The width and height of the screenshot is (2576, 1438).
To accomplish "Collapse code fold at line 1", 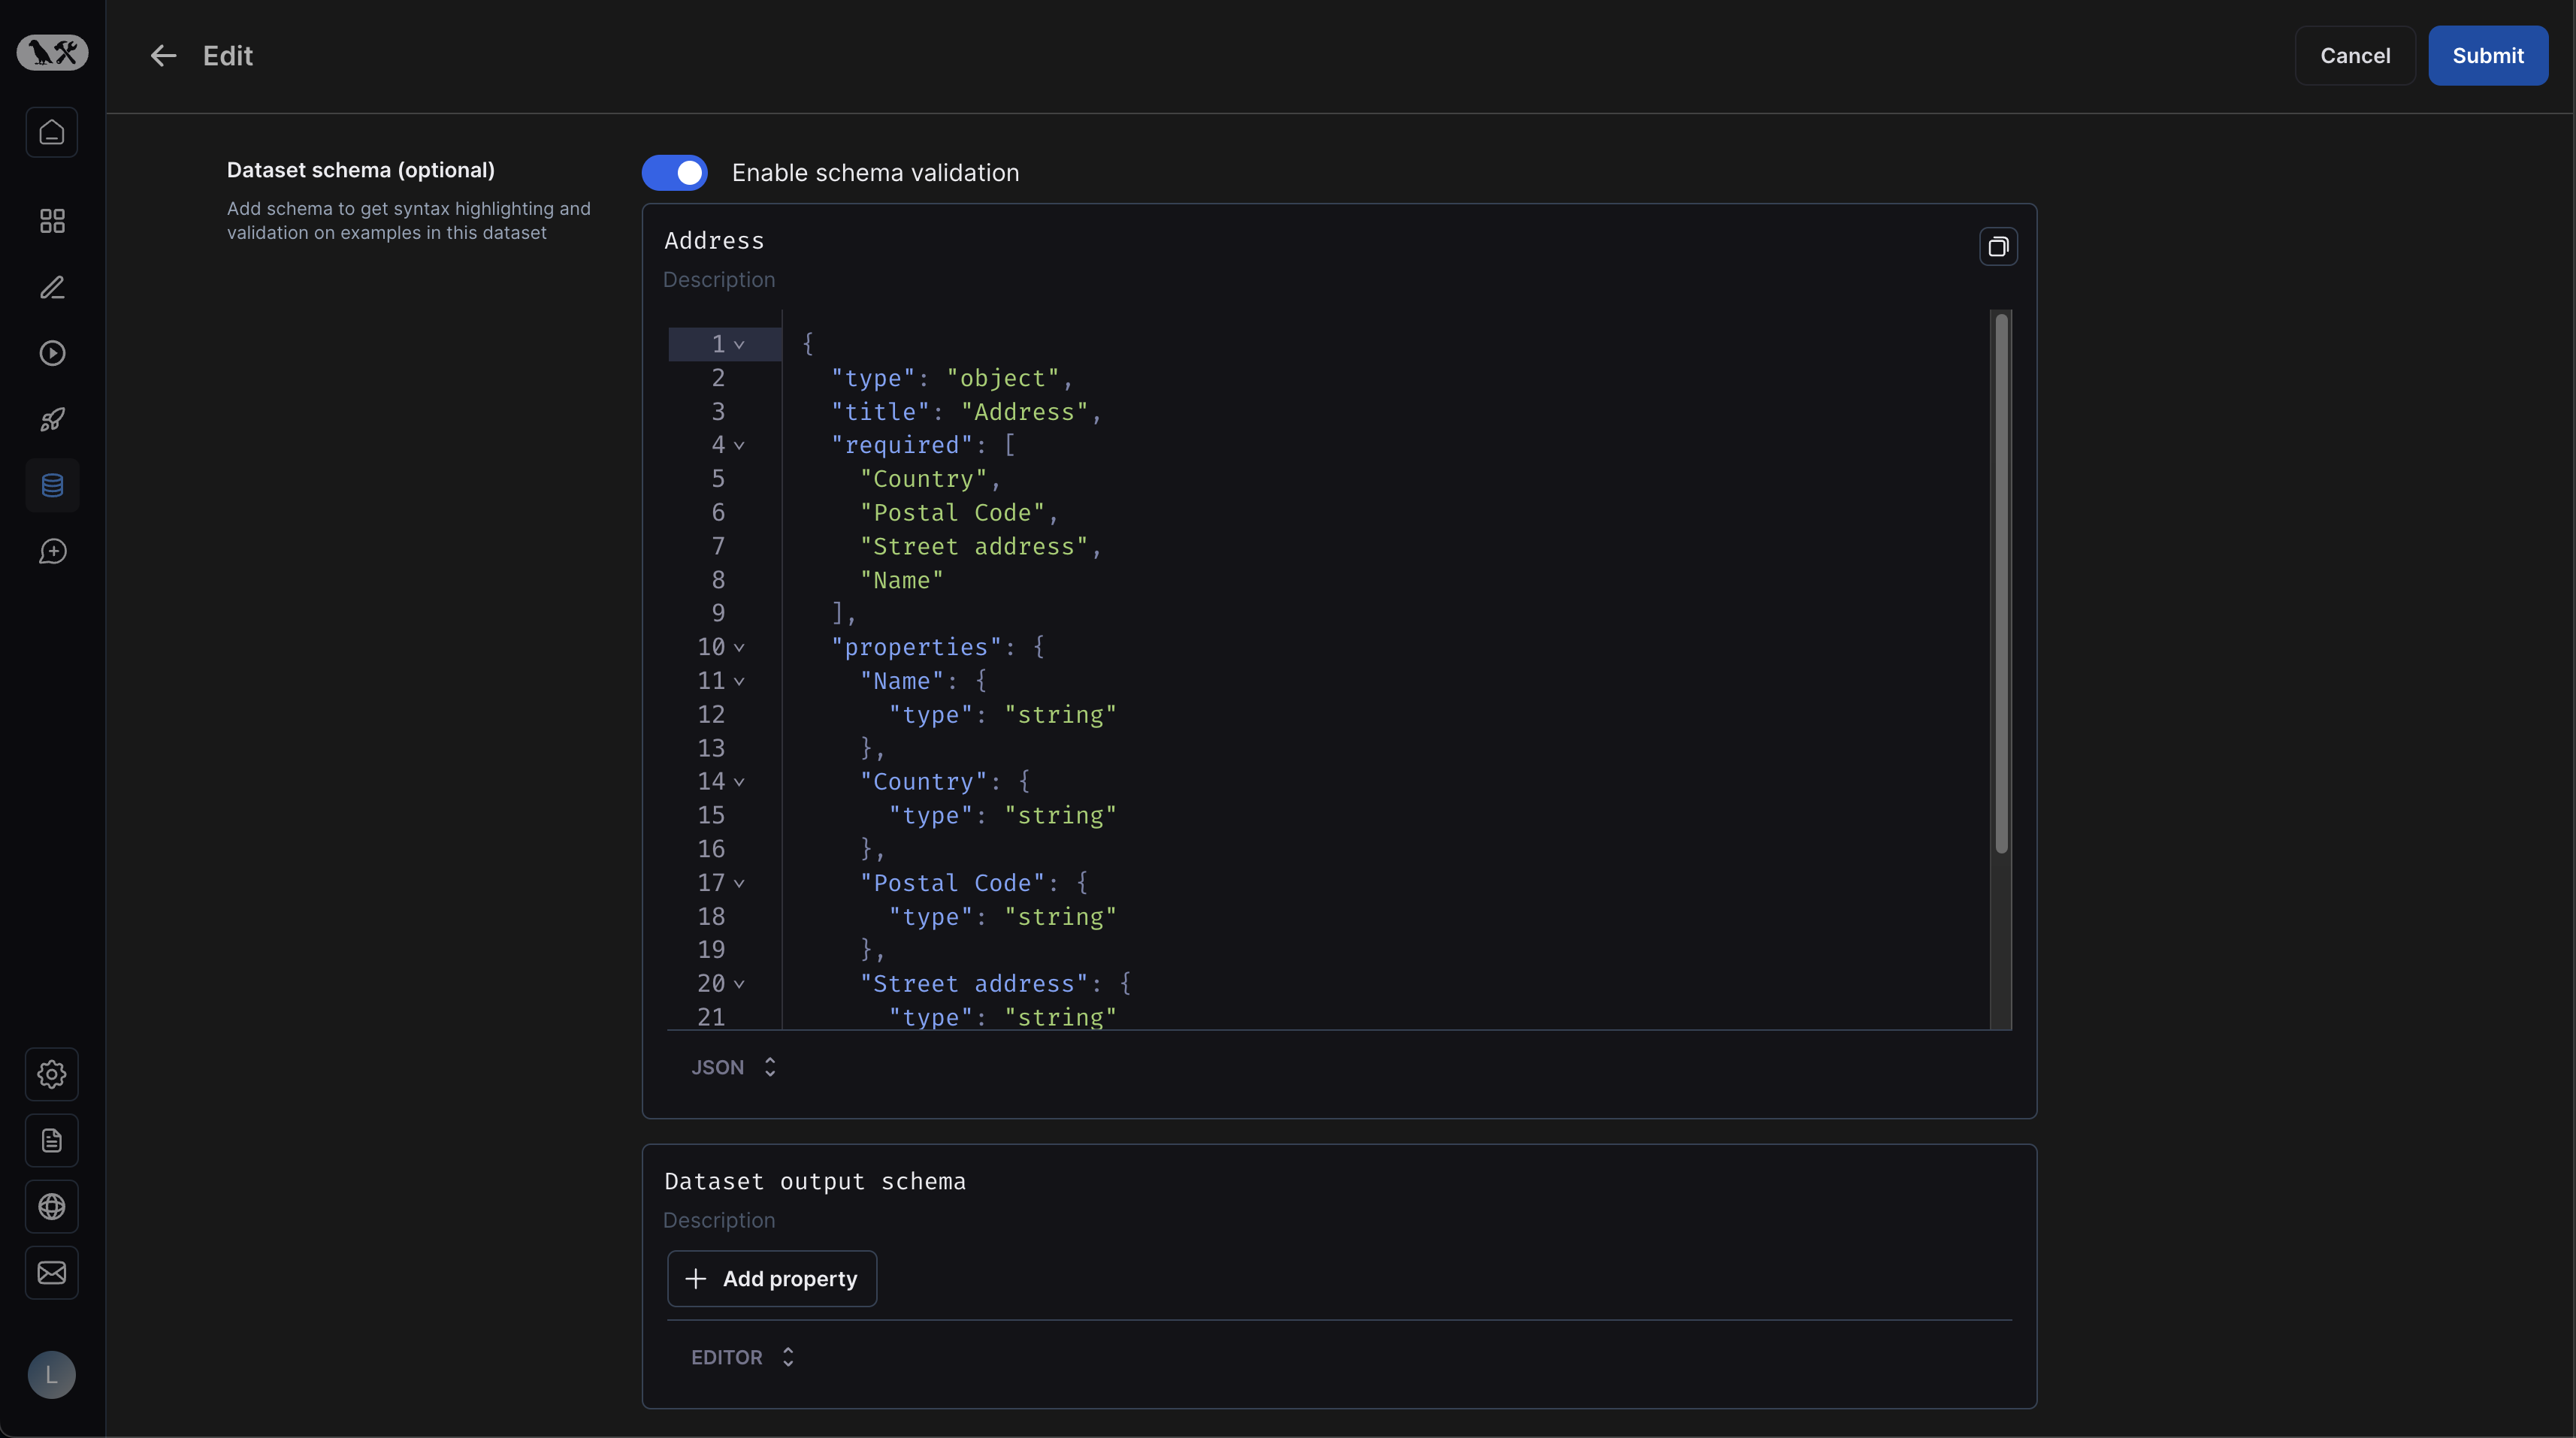I will [739, 345].
